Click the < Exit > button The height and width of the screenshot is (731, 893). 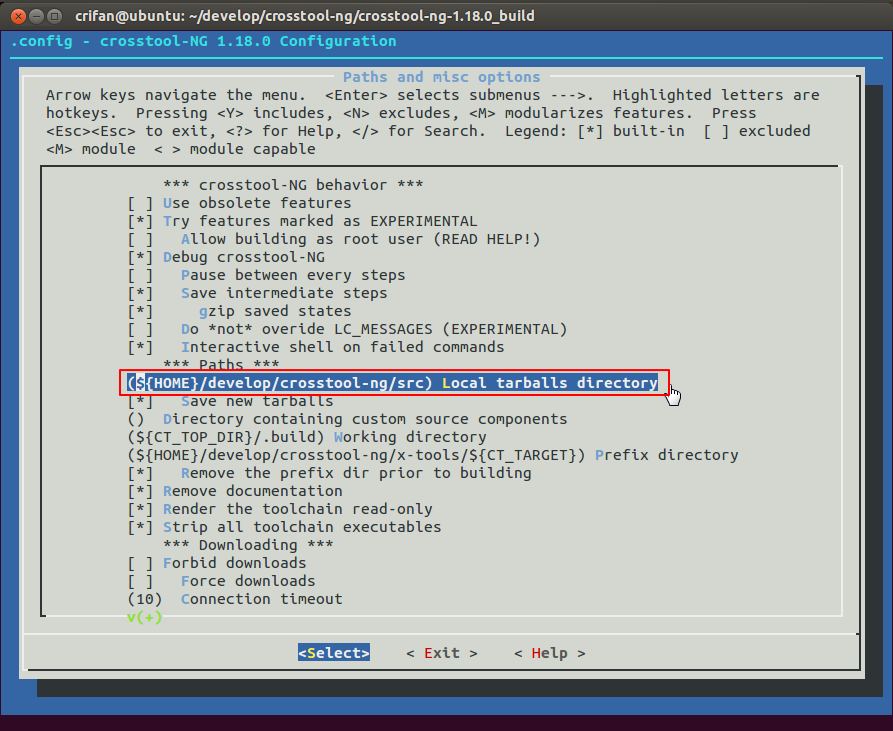point(442,653)
